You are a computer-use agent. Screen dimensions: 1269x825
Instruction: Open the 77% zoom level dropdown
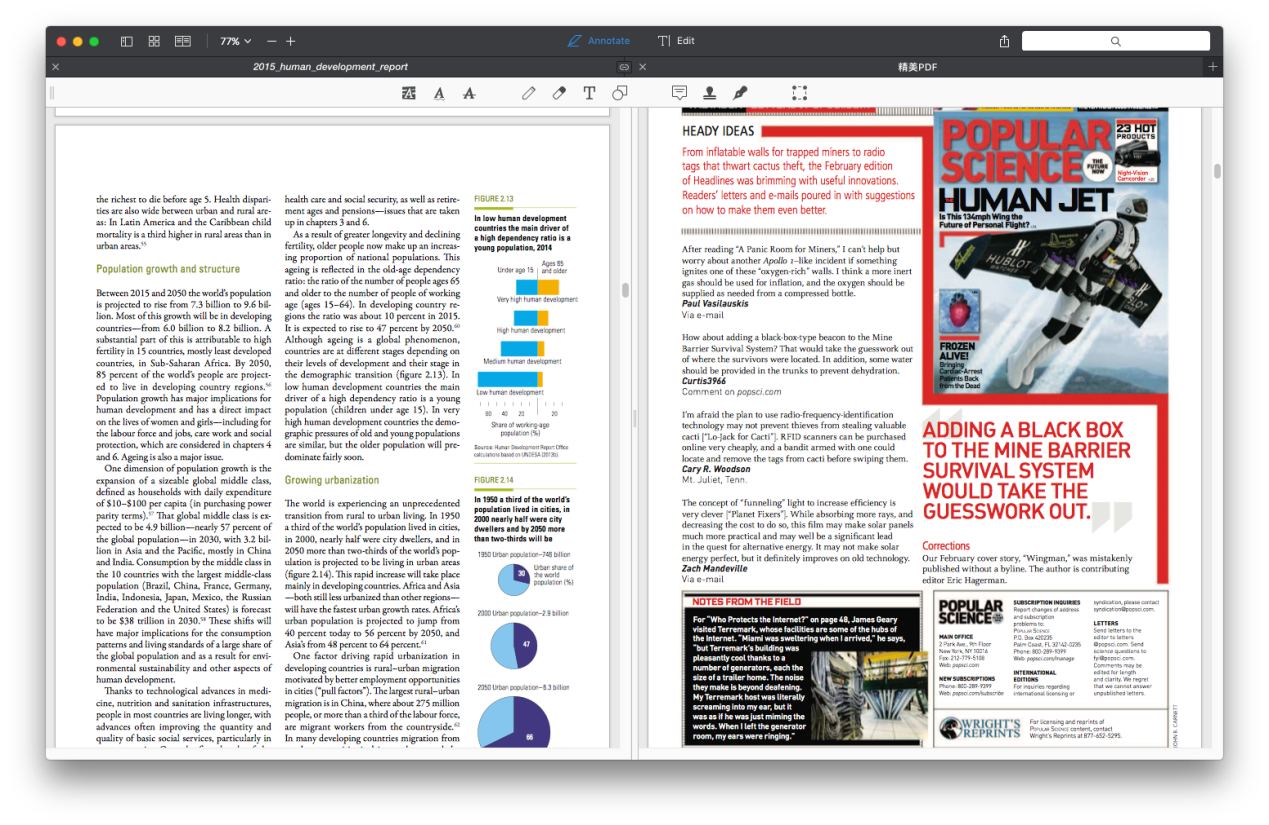pyautogui.click(x=235, y=41)
